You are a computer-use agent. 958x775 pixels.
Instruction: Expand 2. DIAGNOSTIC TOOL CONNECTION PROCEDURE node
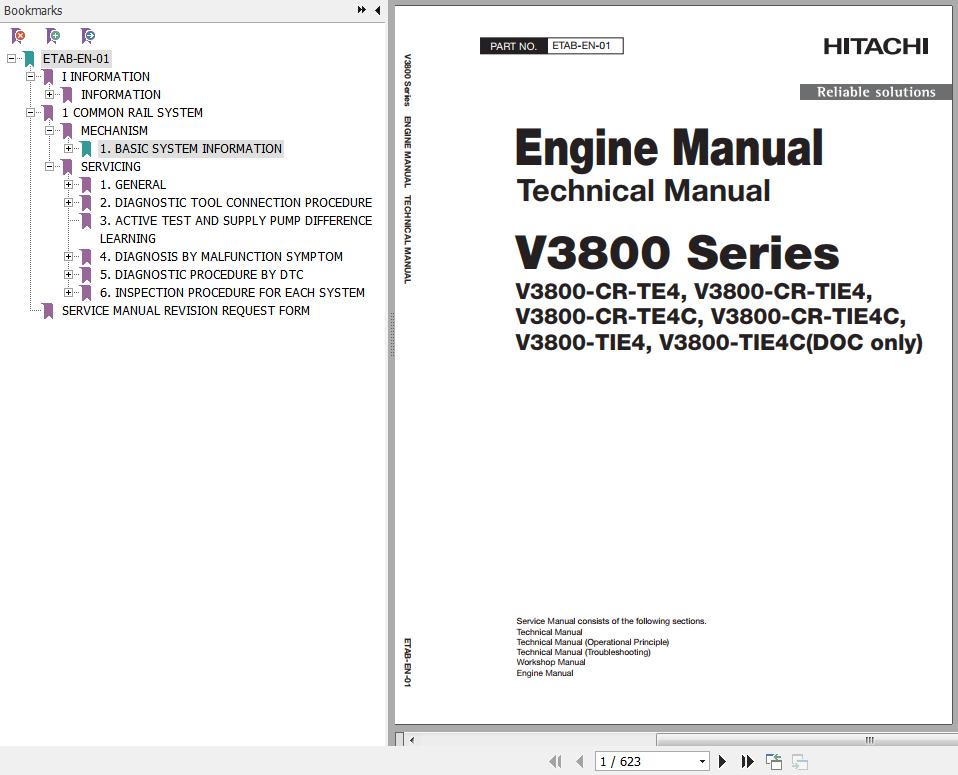tap(68, 203)
